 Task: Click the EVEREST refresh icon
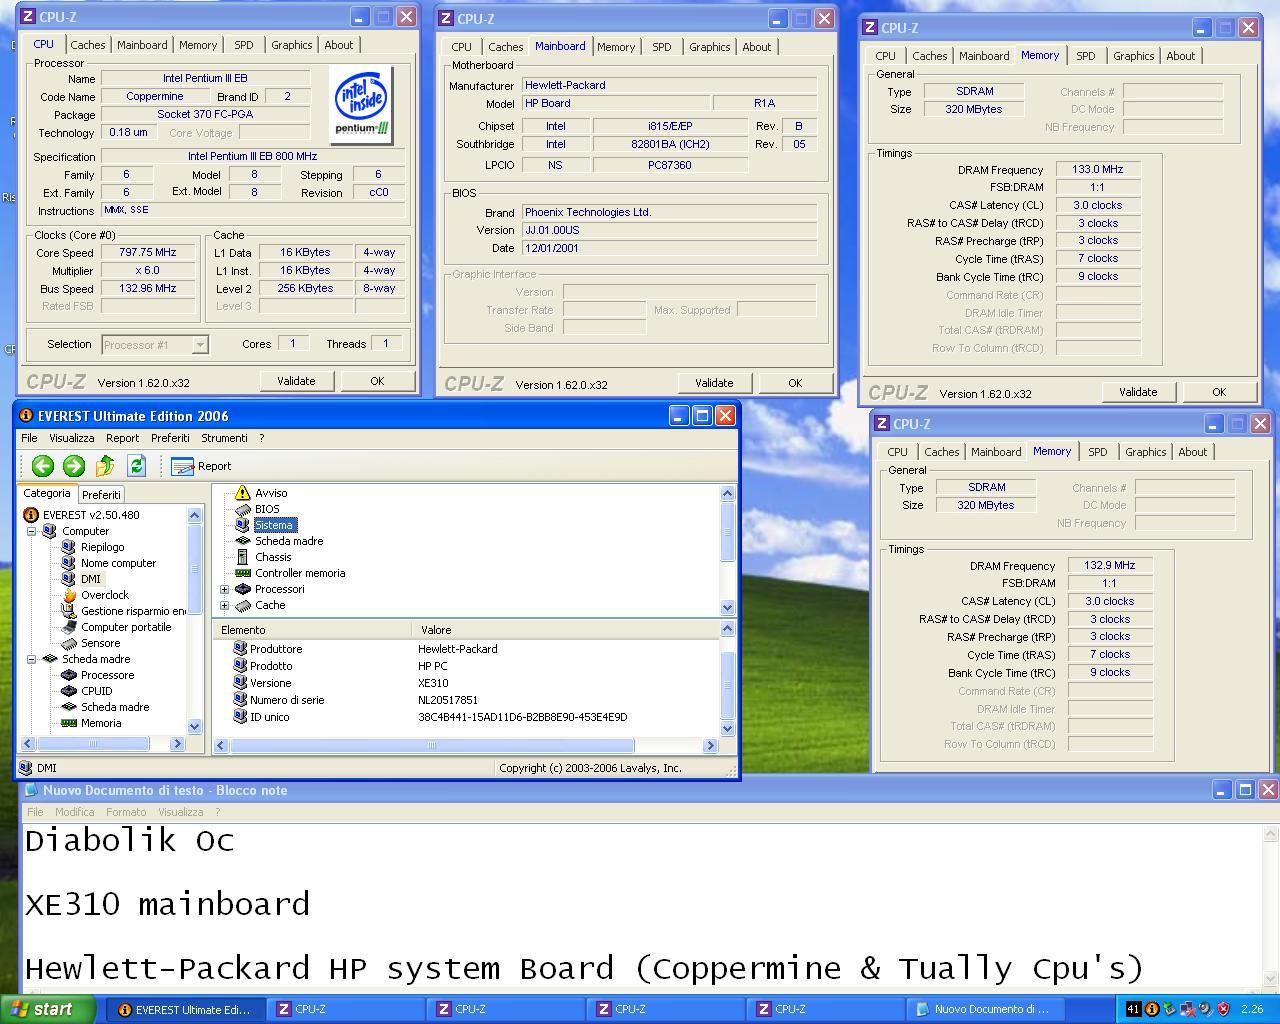click(137, 465)
